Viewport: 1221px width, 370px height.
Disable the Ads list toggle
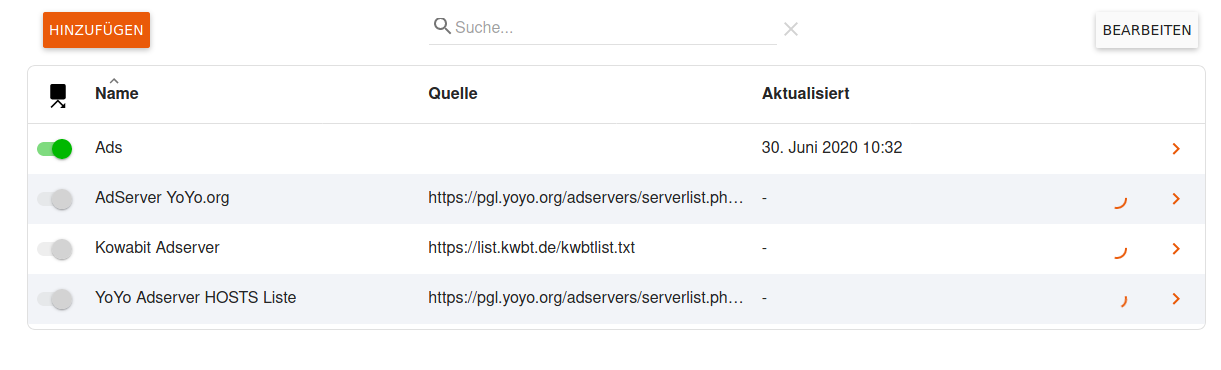(55, 149)
